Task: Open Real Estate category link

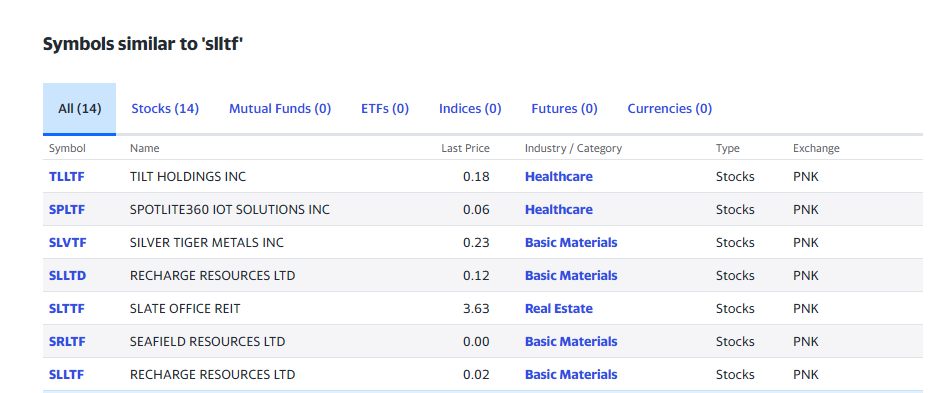Action: coord(559,309)
